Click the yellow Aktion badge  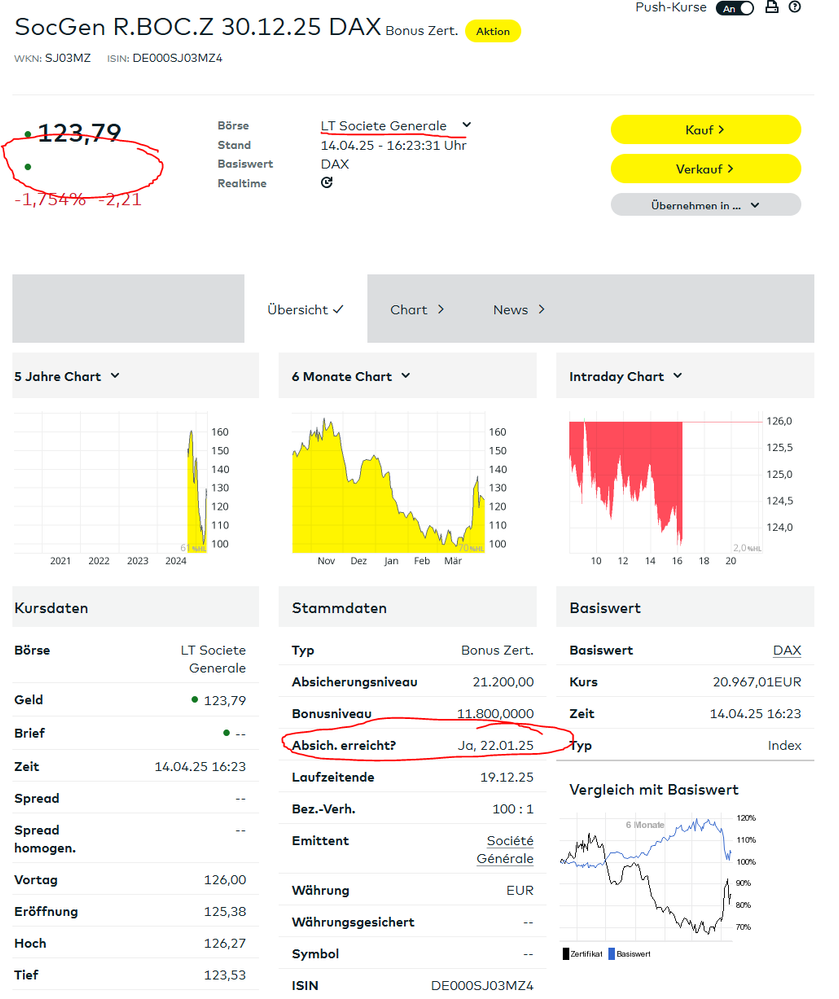click(x=493, y=31)
